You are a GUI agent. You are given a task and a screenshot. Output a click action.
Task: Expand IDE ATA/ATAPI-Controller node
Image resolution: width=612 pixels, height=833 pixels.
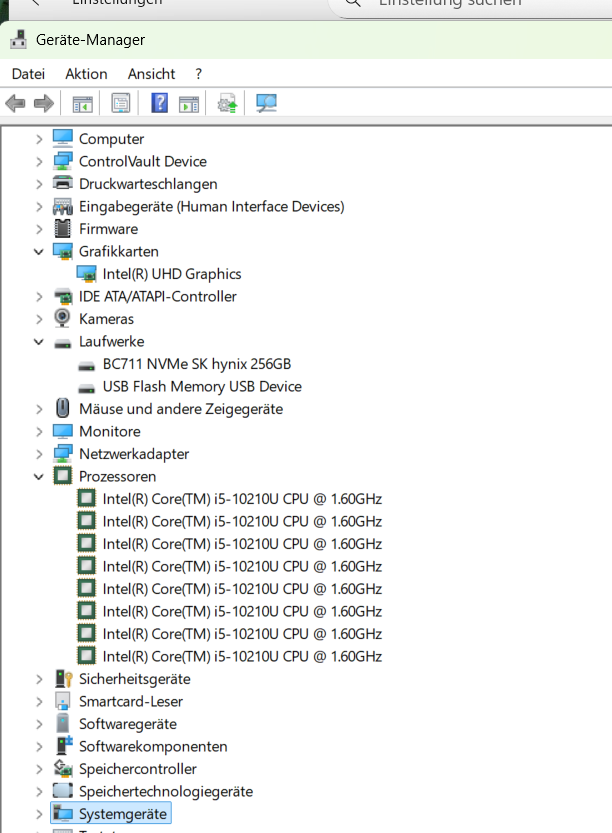pos(39,296)
